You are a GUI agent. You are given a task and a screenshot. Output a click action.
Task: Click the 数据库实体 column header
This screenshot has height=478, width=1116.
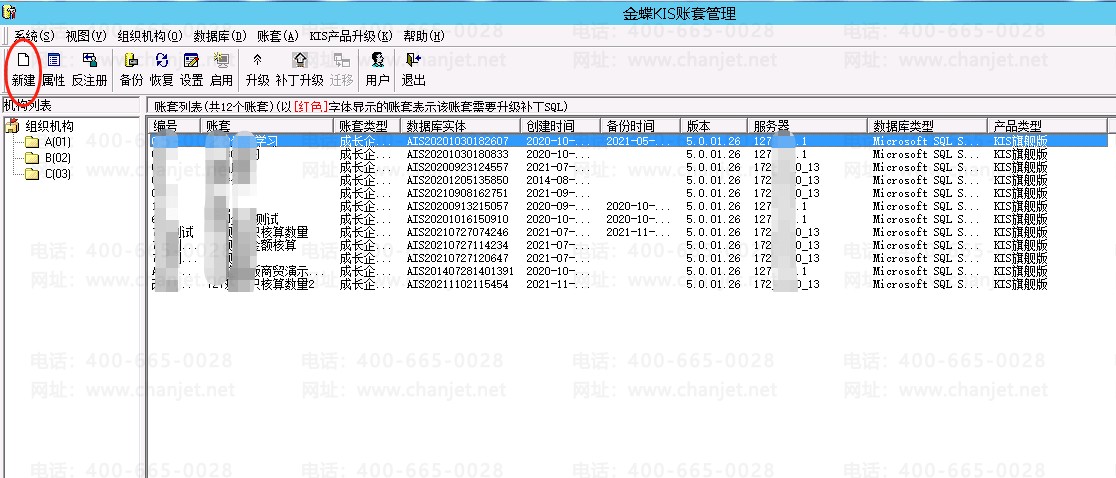[x=460, y=126]
